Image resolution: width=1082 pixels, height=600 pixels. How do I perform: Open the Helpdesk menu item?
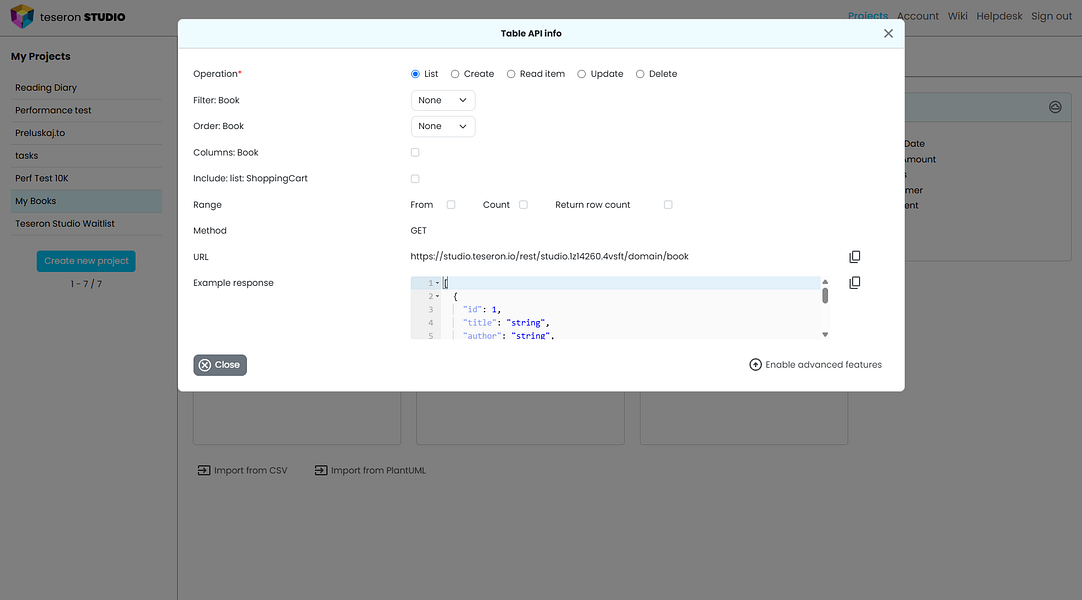(x=999, y=16)
